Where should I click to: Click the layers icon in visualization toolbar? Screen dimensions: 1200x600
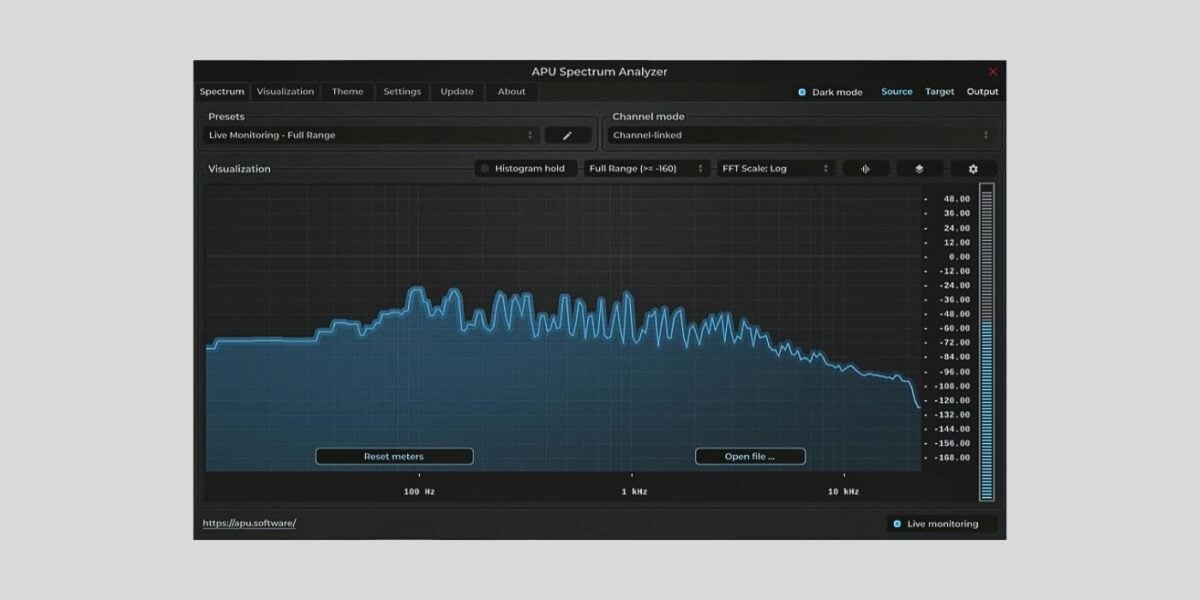[919, 168]
